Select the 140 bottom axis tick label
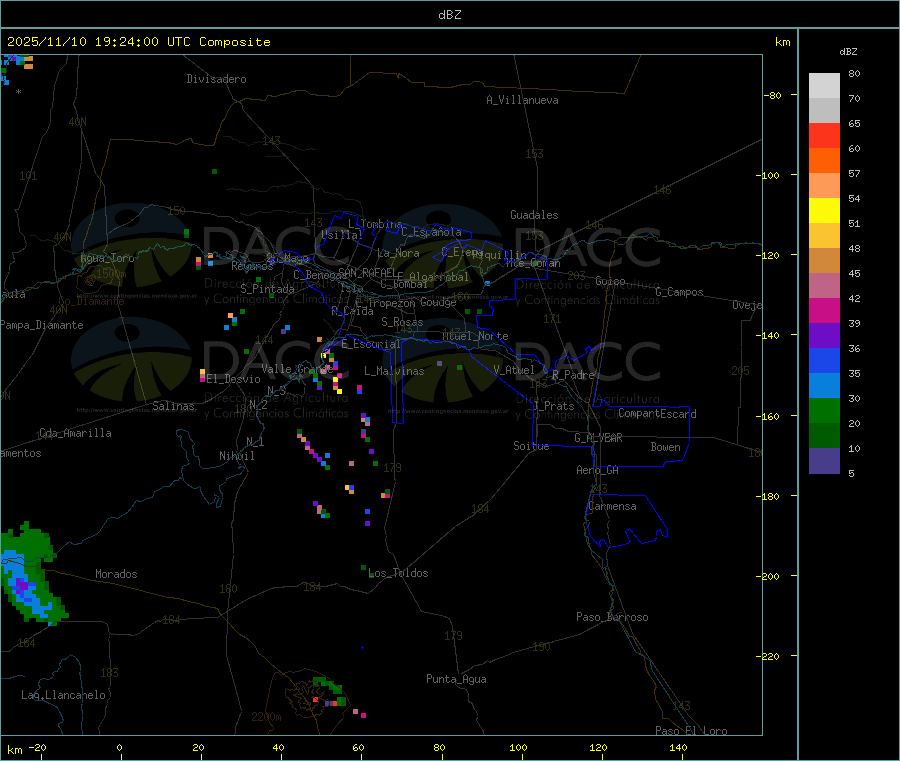The height and width of the screenshot is (761, 900). tap(678, 747)
